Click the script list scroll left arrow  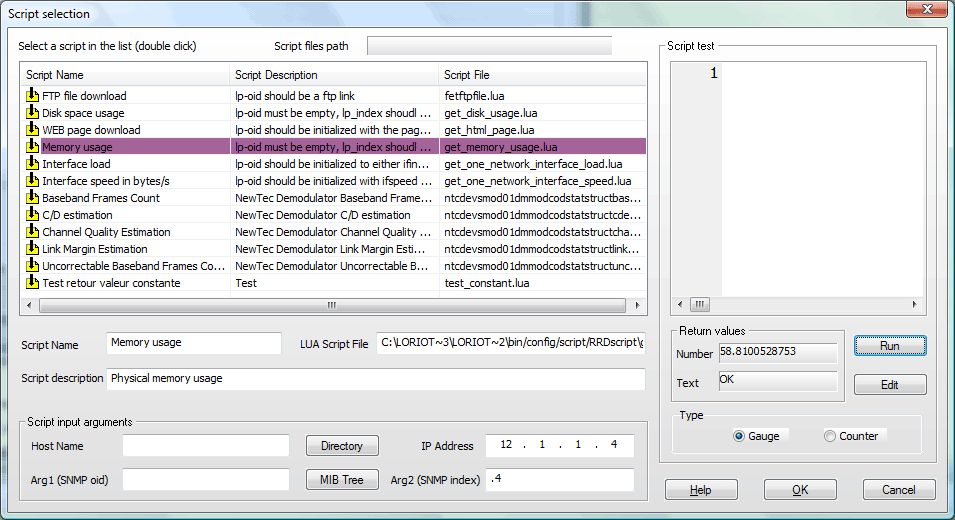(29, 305)
